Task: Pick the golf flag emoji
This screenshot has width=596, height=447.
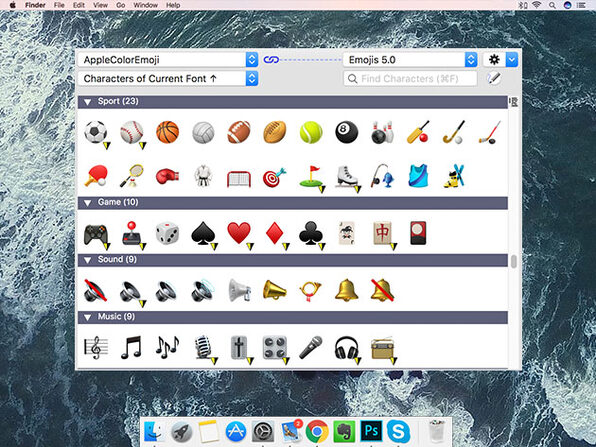Action: pyautogui.click(x=311, y=176)
